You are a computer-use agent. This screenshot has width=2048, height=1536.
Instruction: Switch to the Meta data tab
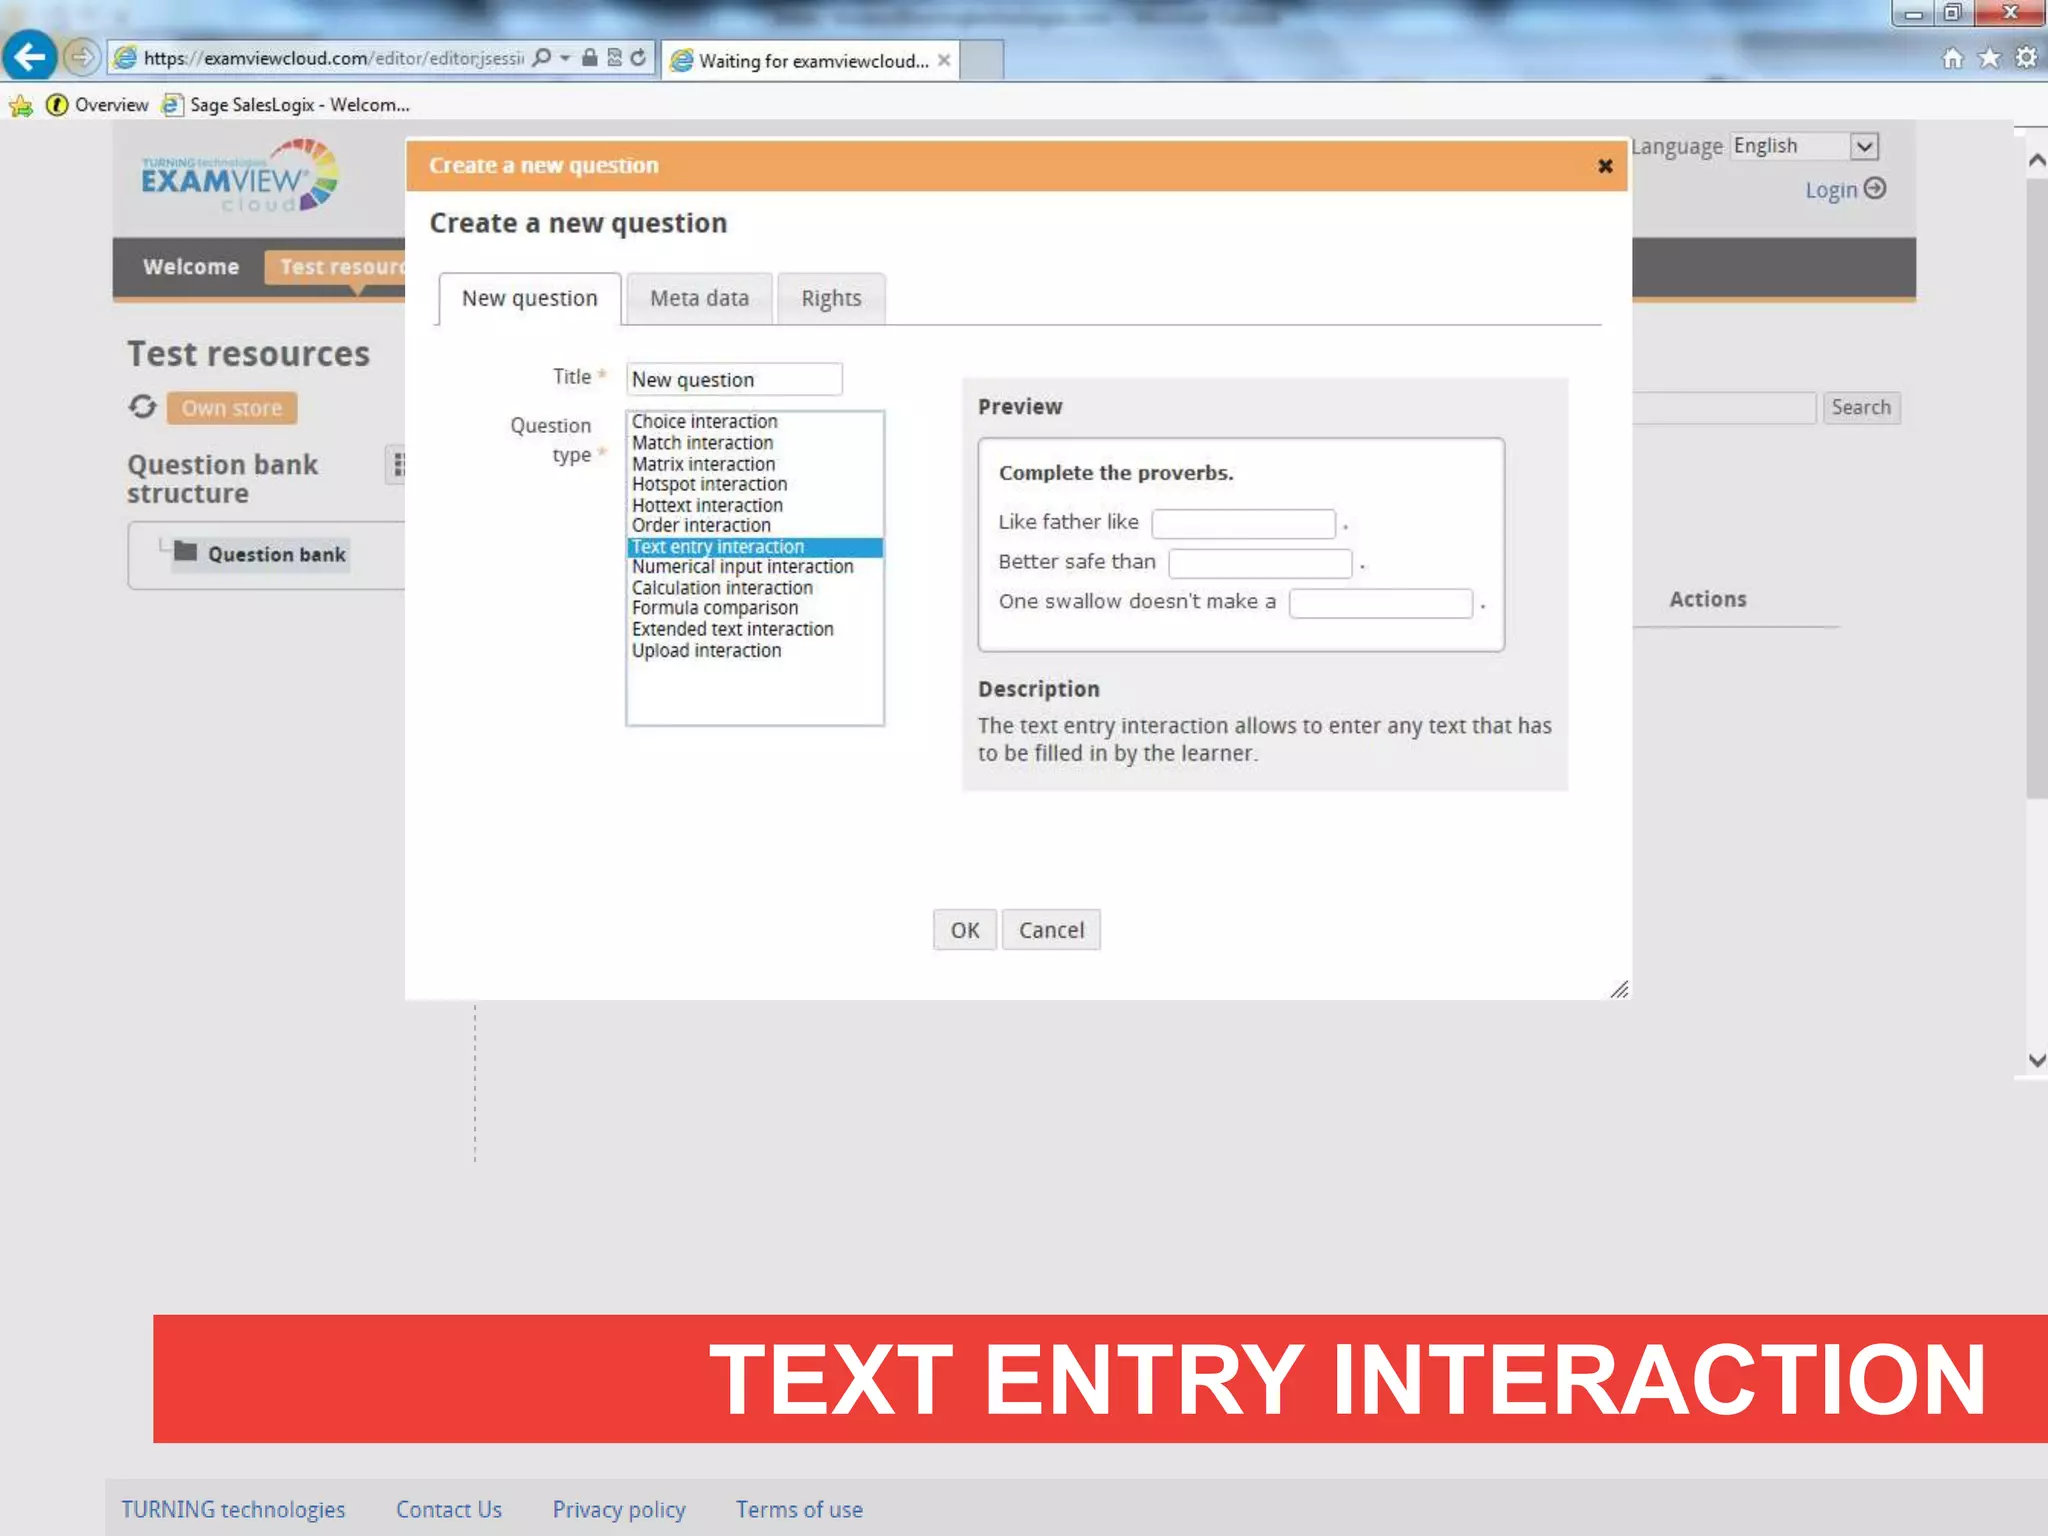pyautogui.click(x=699, y=298)
